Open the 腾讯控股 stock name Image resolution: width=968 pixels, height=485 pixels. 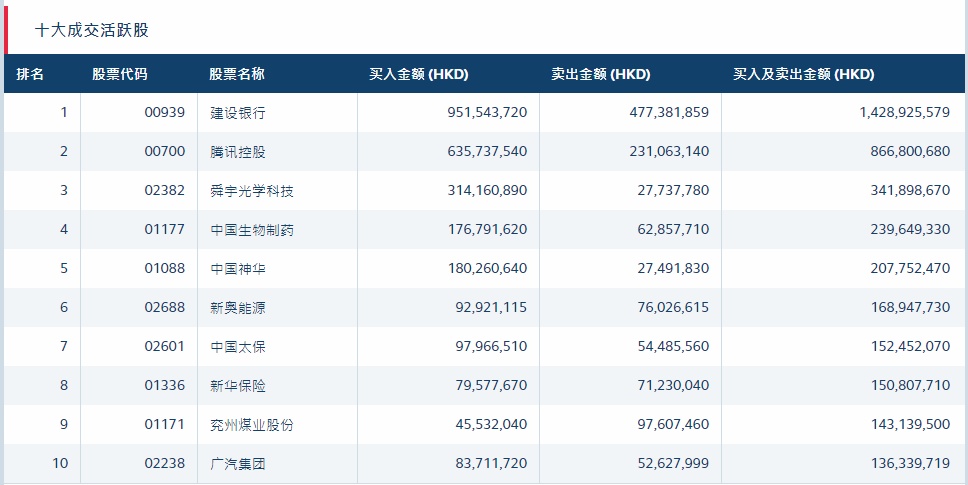(x=238, y=152)
